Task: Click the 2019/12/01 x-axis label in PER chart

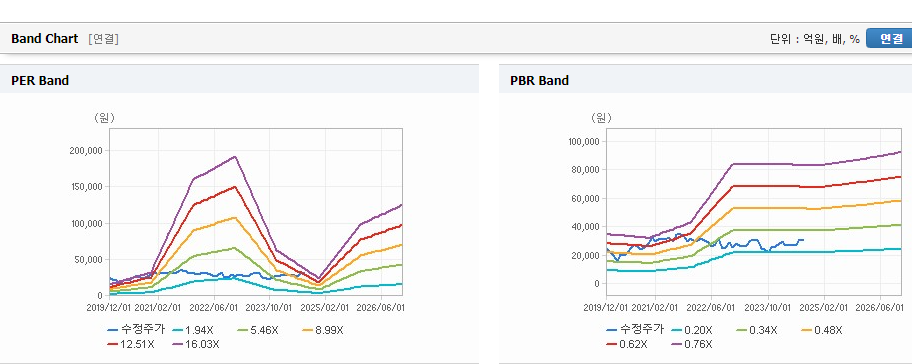Action: 109,307
